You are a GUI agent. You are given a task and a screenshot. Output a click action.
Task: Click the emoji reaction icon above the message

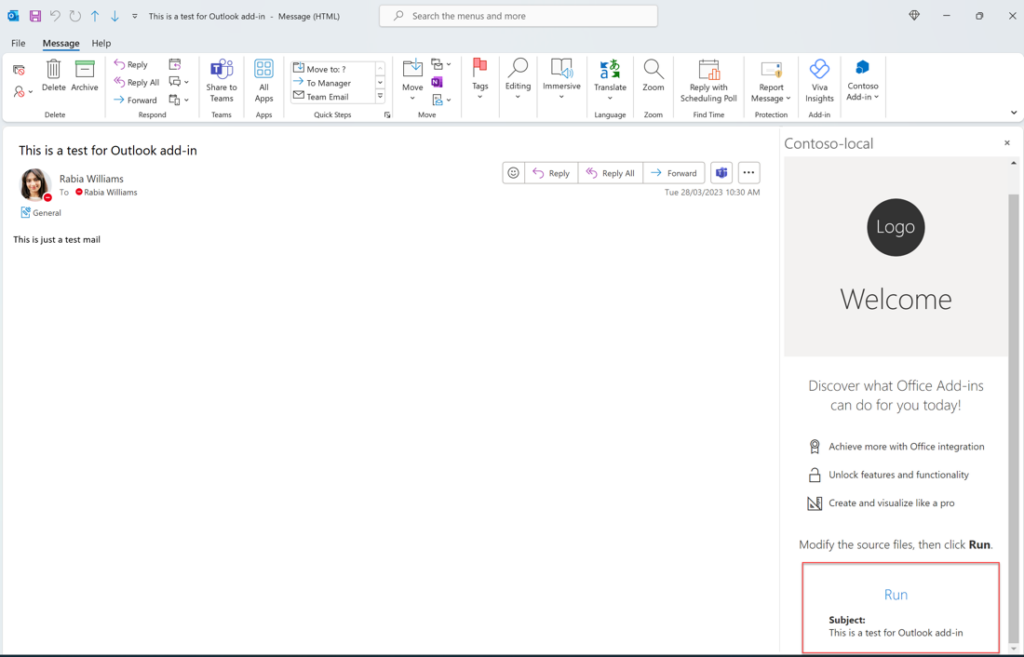point(513,172)
